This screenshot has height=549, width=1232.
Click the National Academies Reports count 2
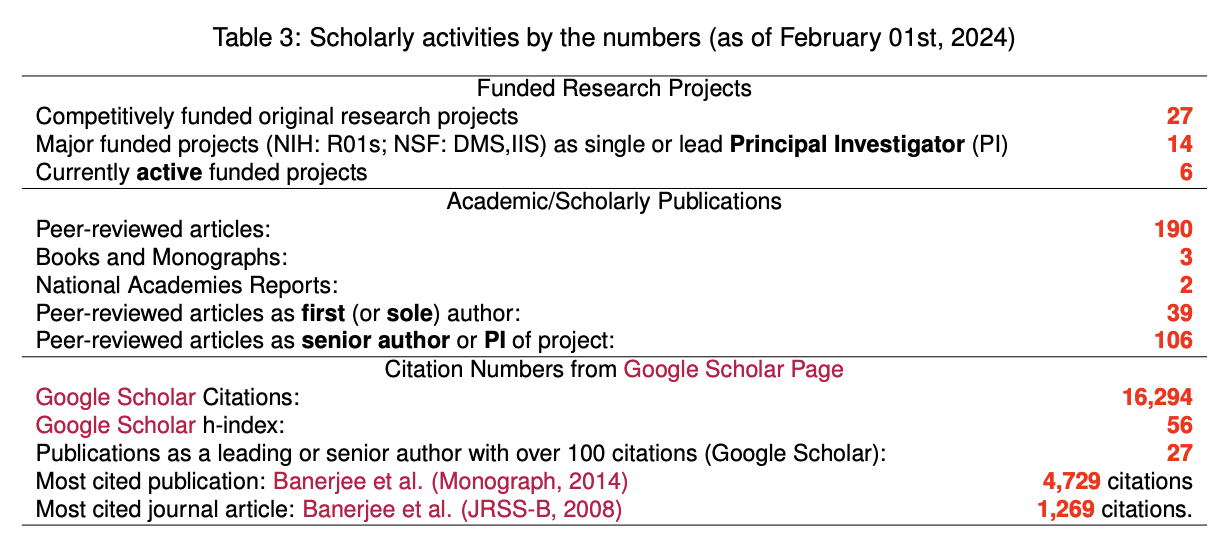pyautogui.click(x=1186, y=285)
